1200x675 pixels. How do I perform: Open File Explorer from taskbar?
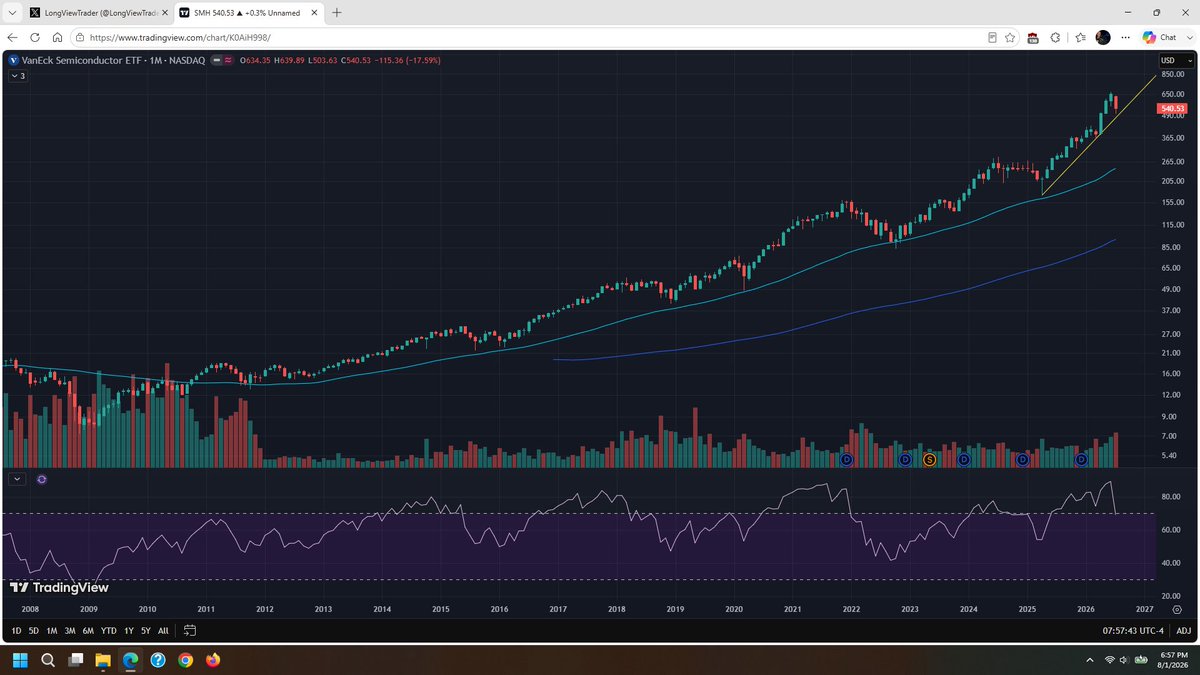coord(103,660)
